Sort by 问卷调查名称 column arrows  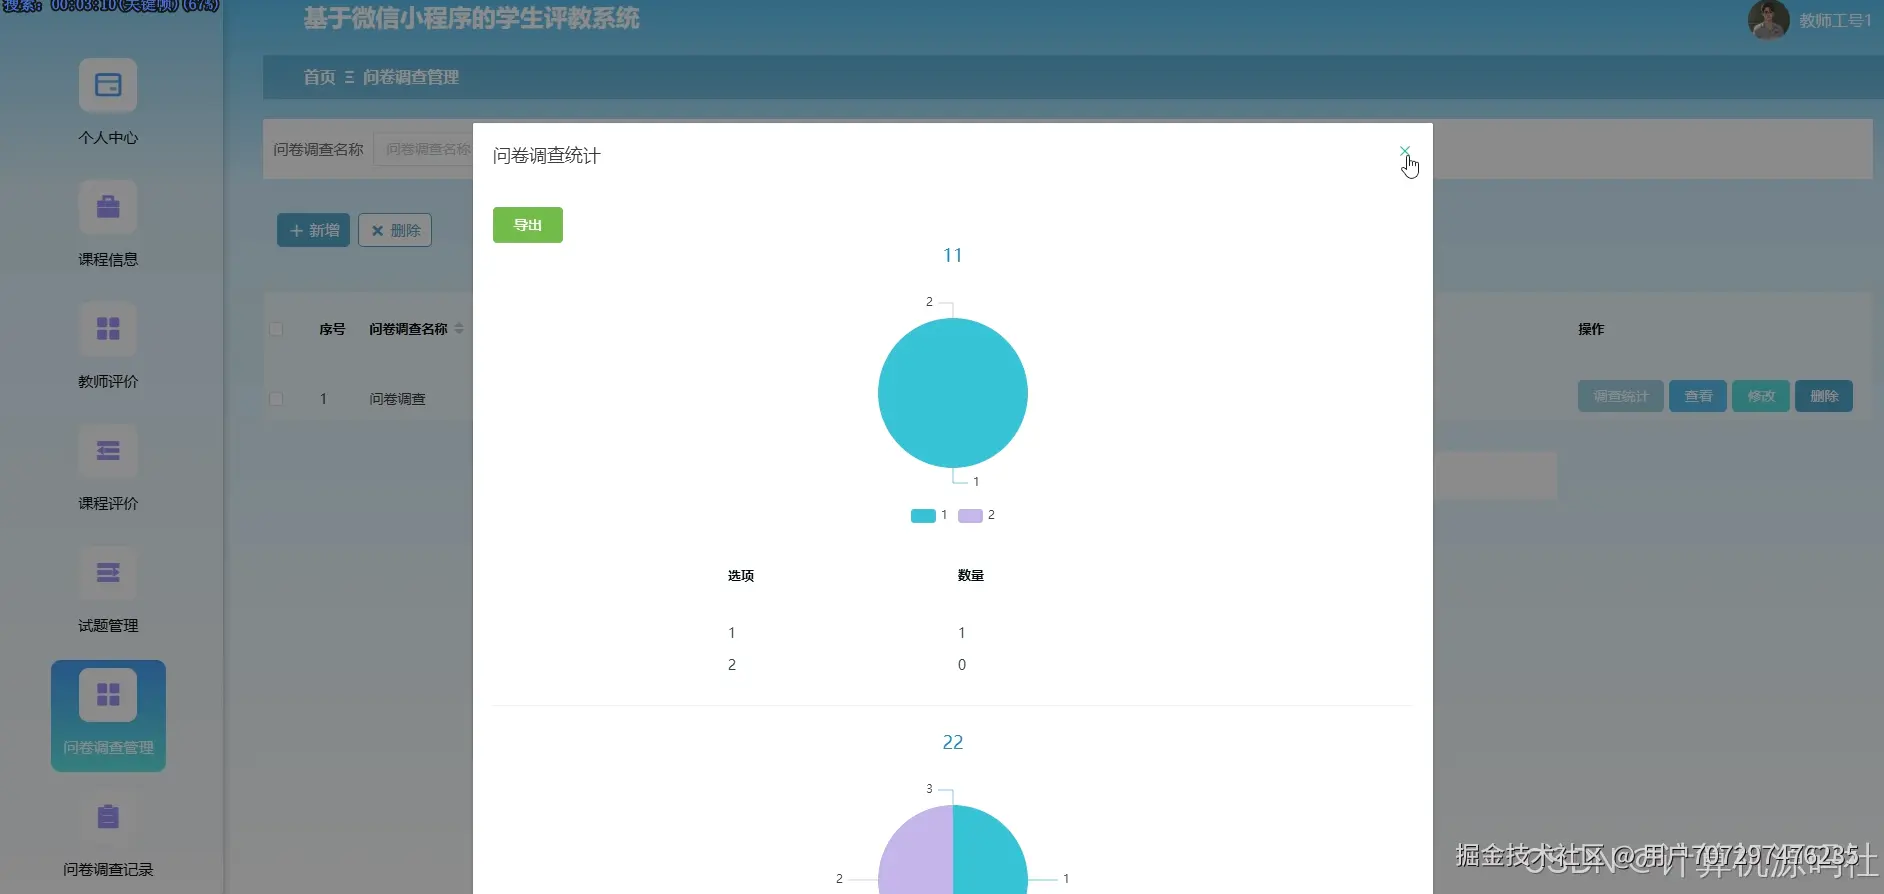(x=459, y=328)
